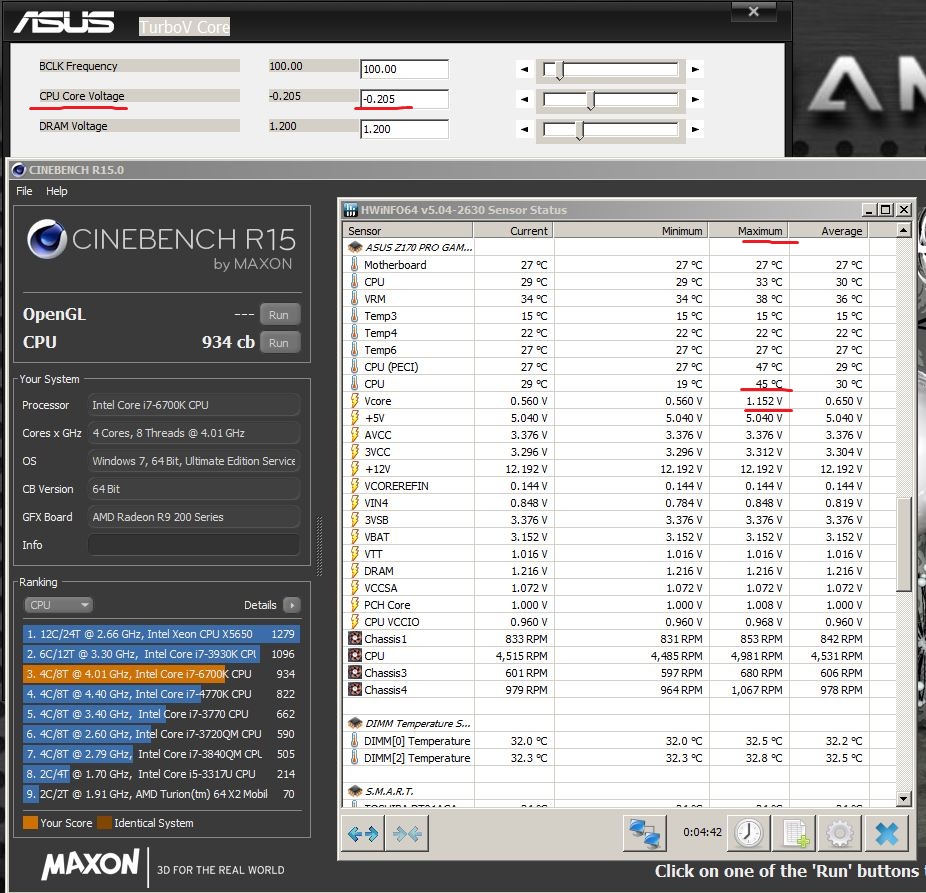Viewport: 926px width, 893px height.
Task: Decrease DRAM Voltage with left arrow
Action: pyautogui.click(x=524, y=129)
